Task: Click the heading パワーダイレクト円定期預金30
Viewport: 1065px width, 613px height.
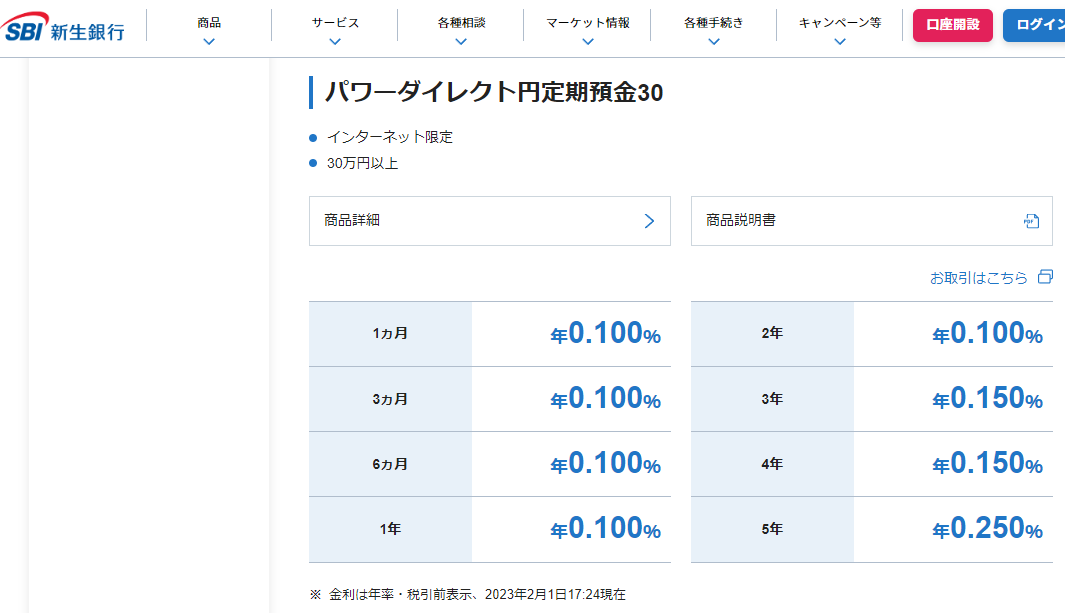Action: (494, 92)
